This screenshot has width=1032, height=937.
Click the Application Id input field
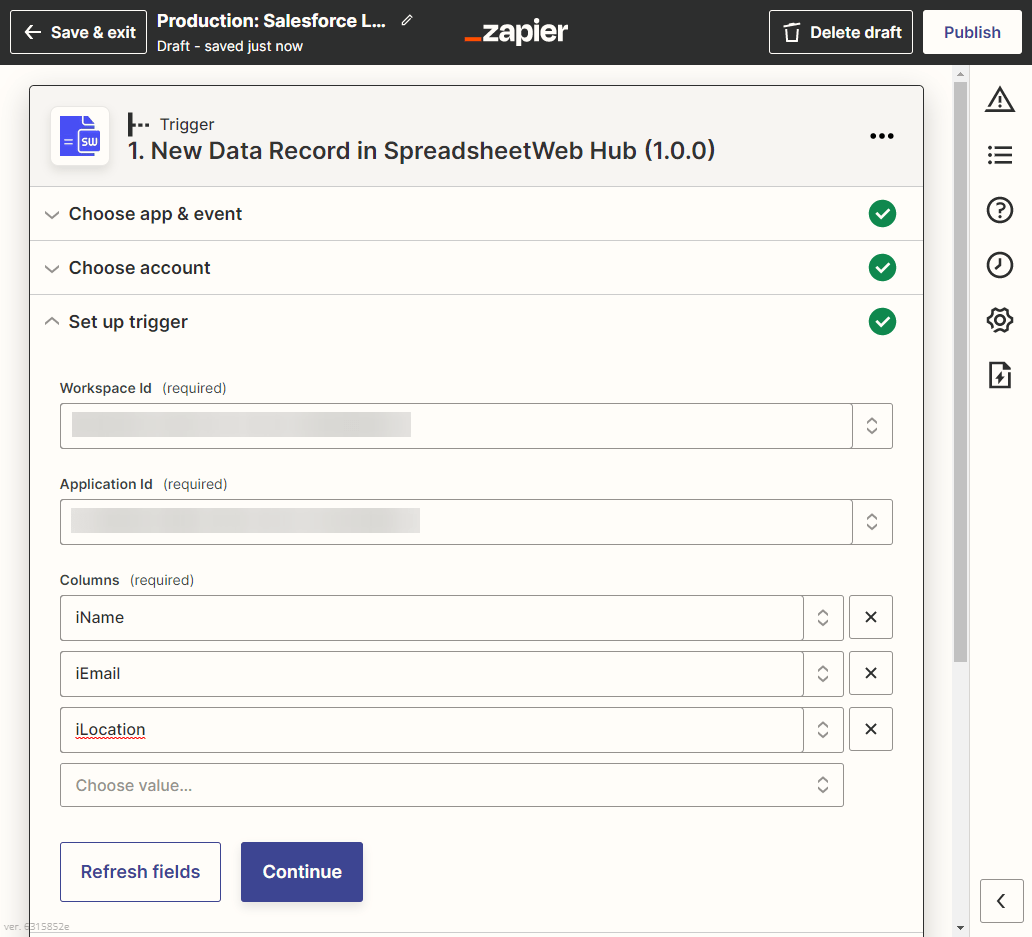click(456, 522)
